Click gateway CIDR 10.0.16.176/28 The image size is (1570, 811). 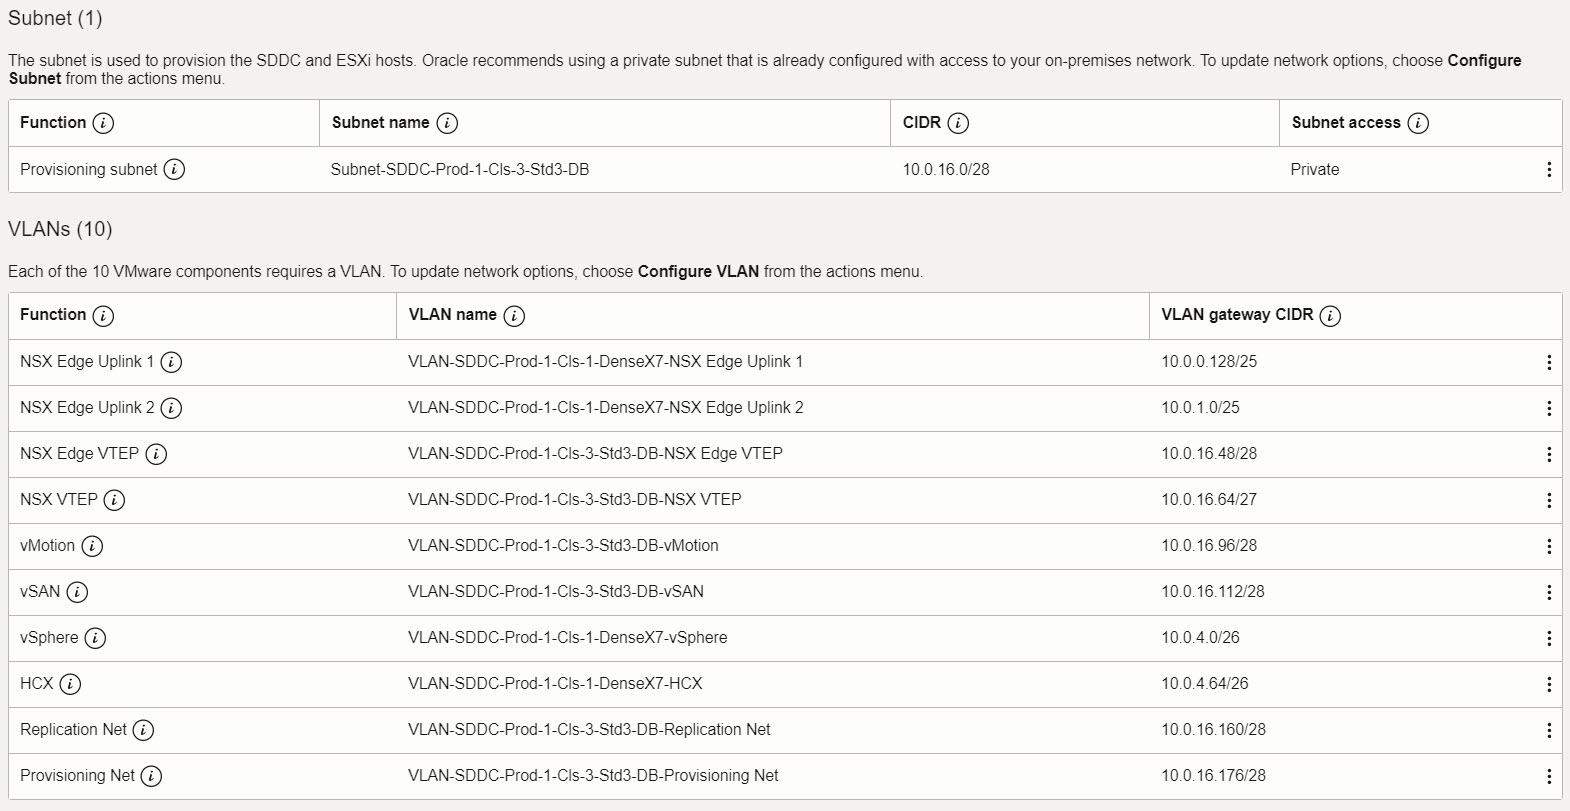1213,775
